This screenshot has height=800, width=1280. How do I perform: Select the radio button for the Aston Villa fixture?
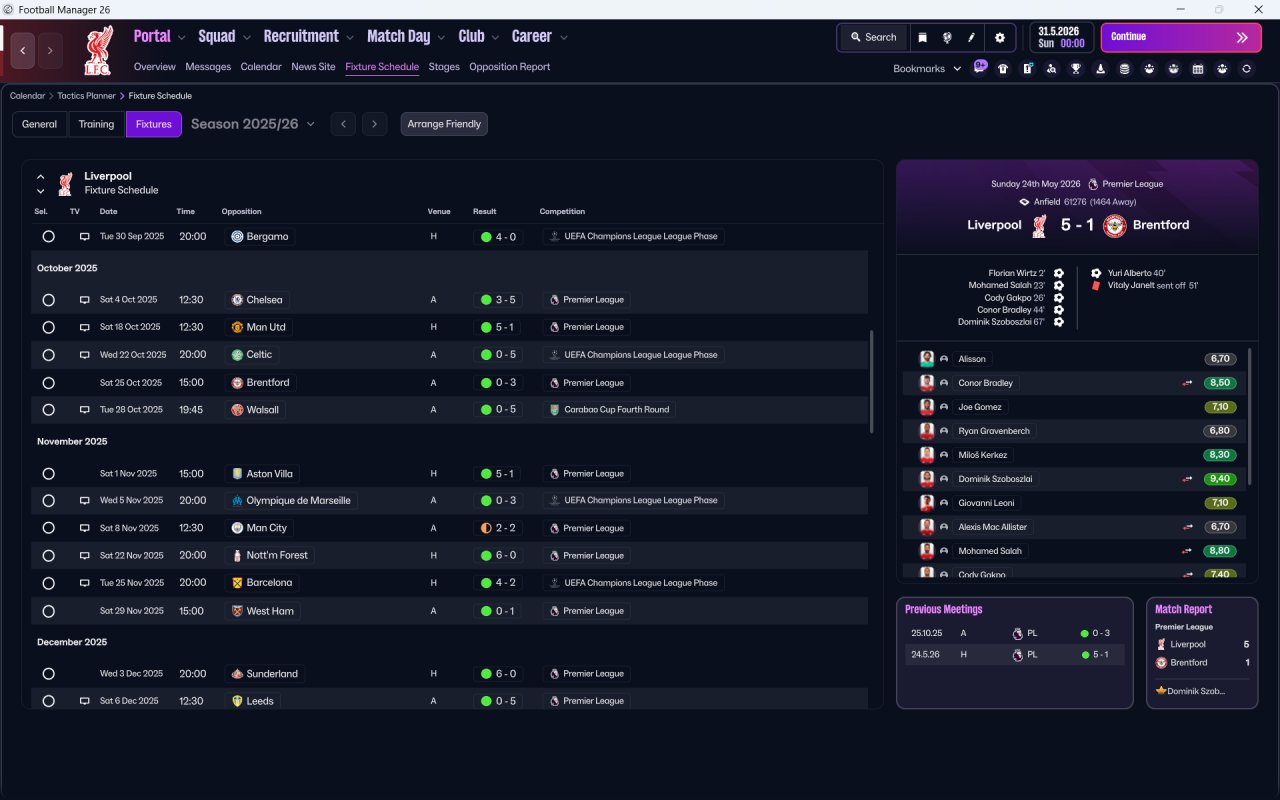48,474
